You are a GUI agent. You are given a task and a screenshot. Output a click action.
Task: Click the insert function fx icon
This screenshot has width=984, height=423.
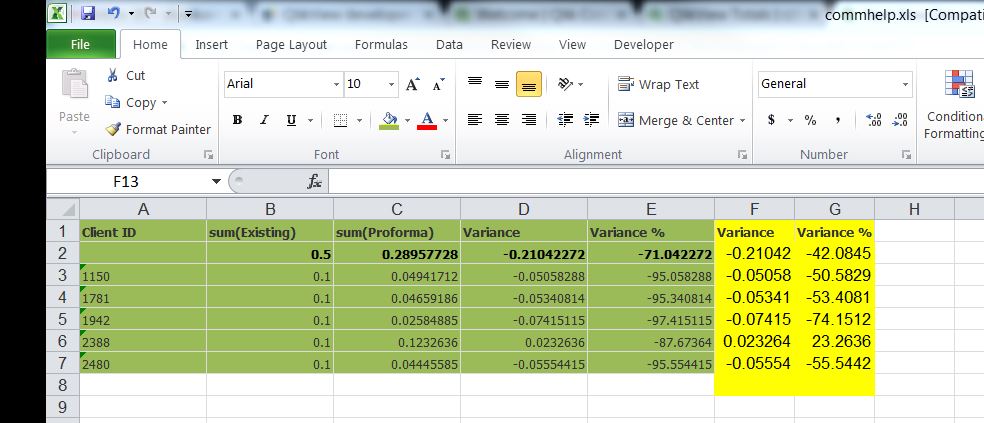[314, 182]
